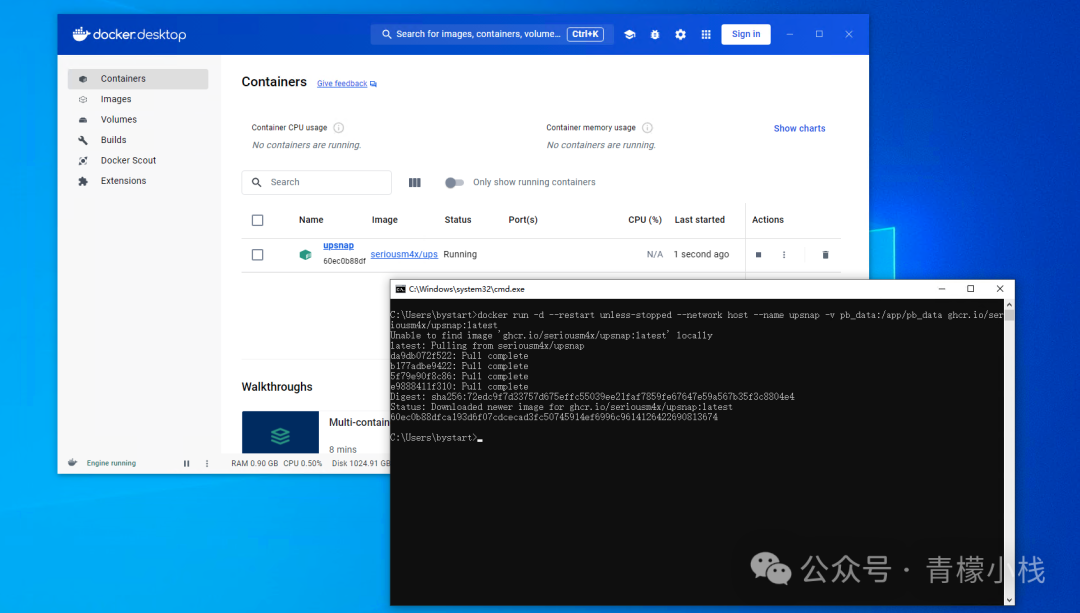Click the Show charts link
Image resolution: width=1080 pixels, height=613 pixels.
point(799,128)
